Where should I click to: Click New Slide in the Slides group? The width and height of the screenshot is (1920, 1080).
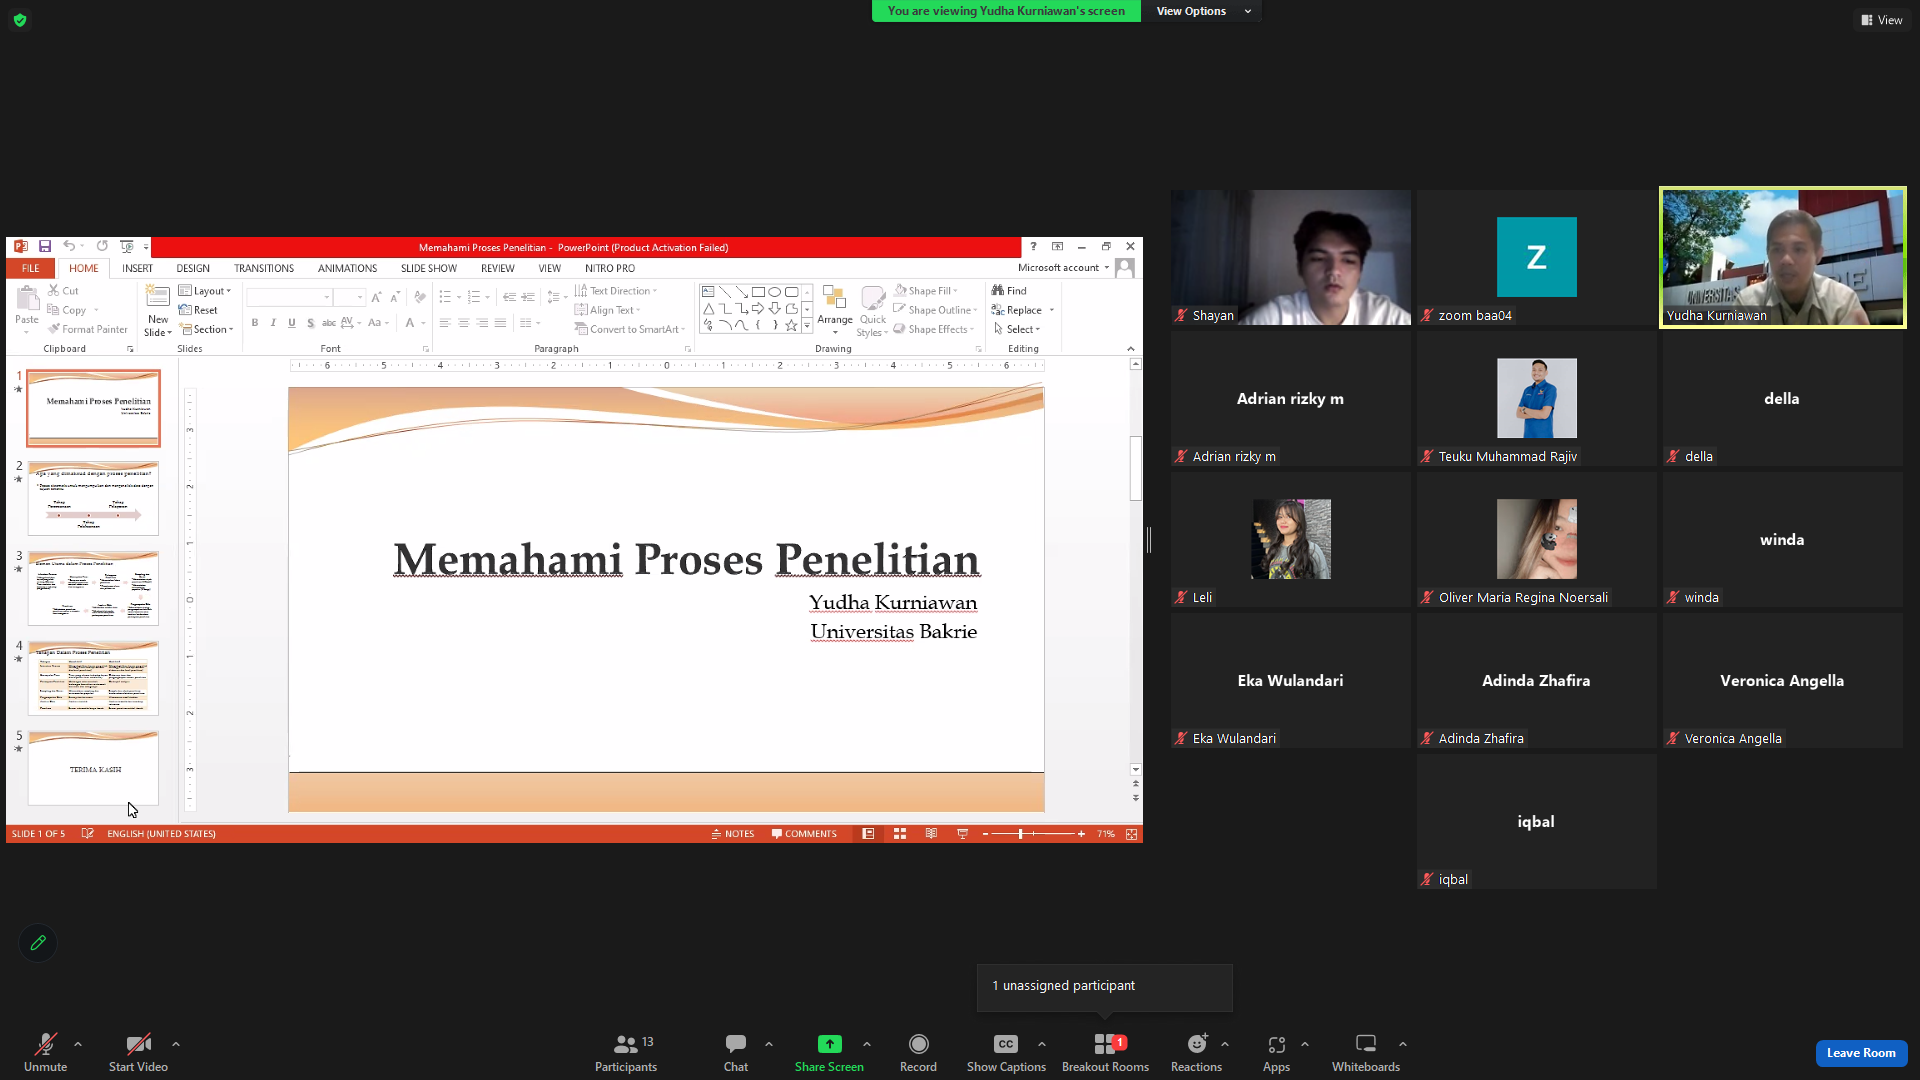pyautogui.click(x=158, y=311)
